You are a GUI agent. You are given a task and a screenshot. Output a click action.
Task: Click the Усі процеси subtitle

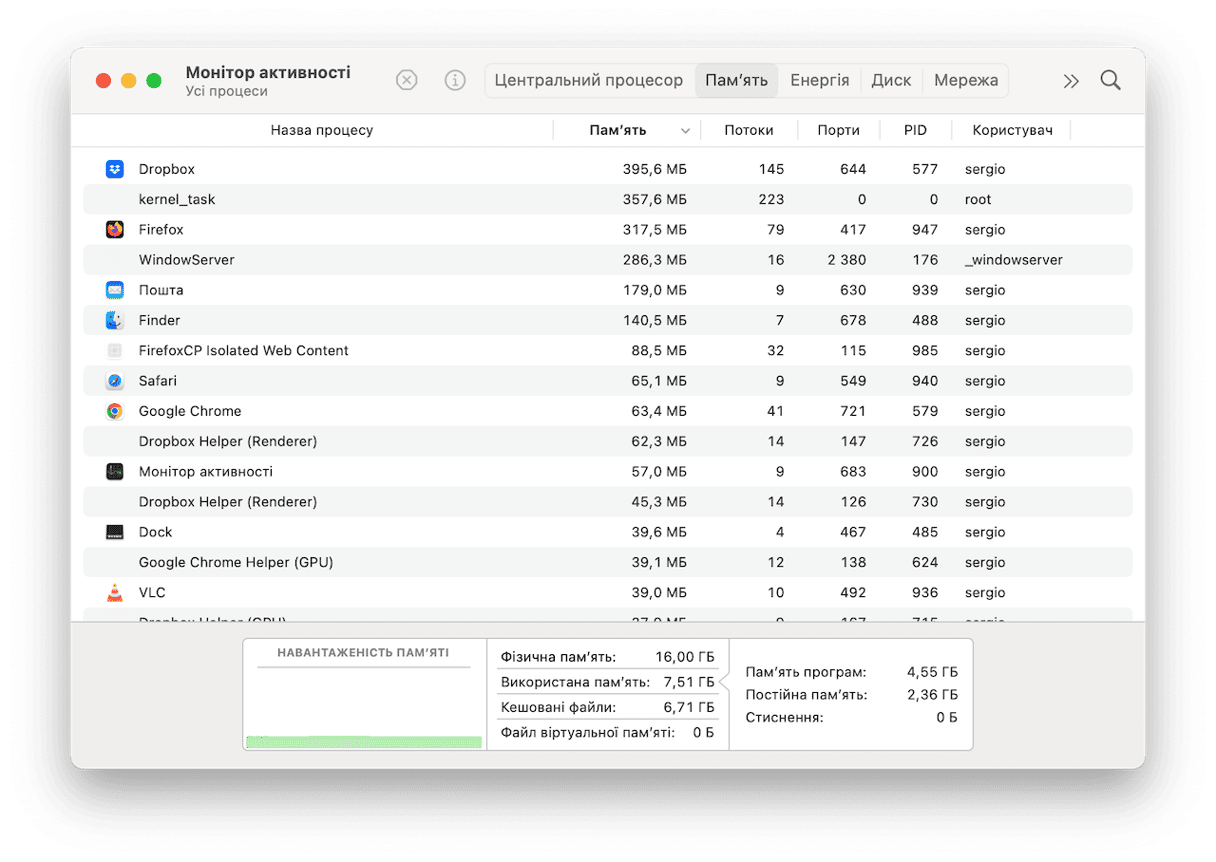pos(226,91)
